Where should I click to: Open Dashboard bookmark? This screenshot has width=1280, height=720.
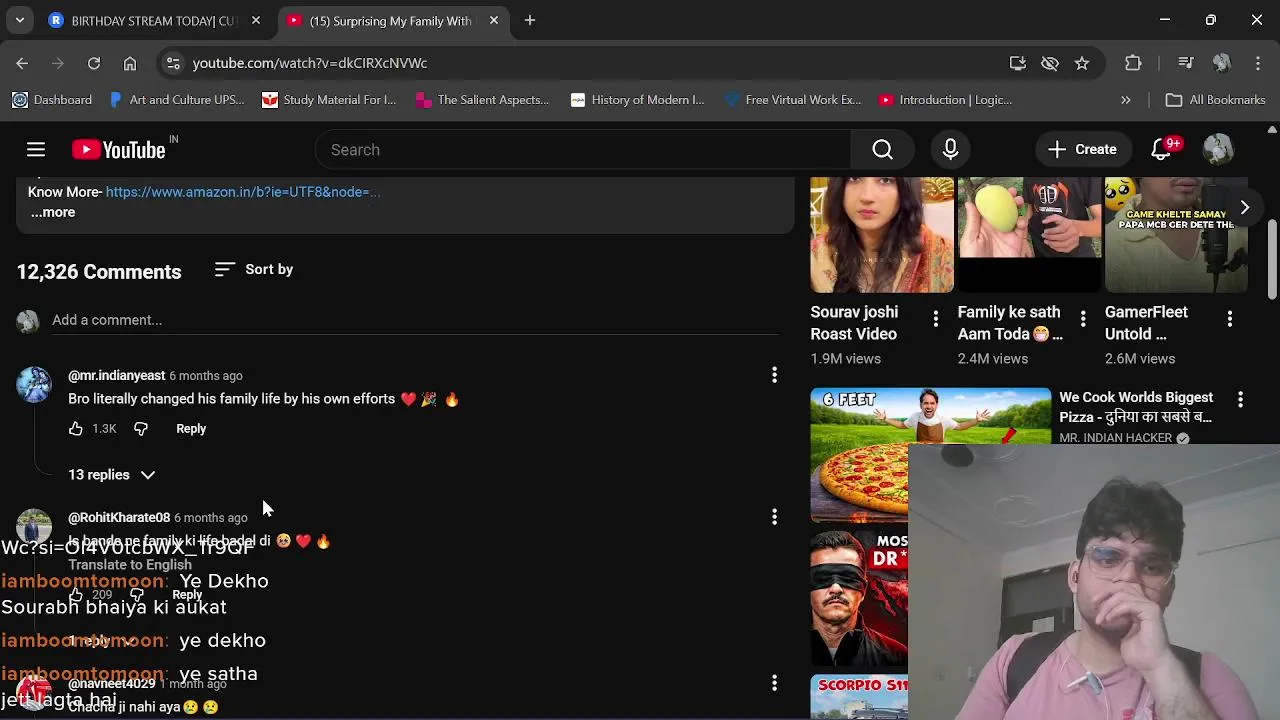(x=52, y=100)
